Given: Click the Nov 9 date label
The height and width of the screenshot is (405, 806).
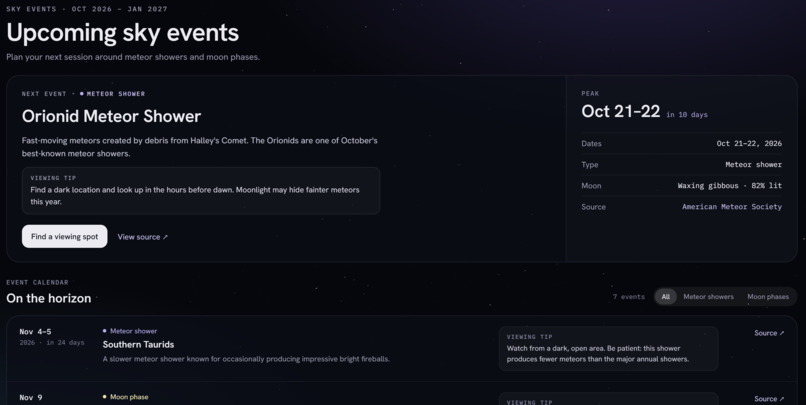Looking at the screenshot, I should [31, 397].
